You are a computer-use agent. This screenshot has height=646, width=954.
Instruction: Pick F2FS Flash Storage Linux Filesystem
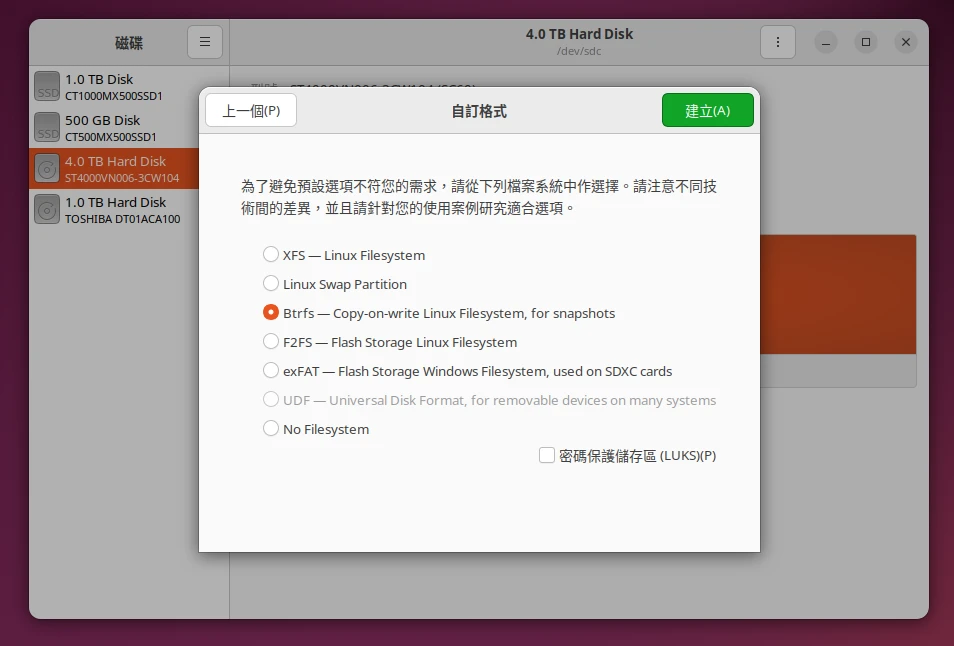tap(271, 342)
